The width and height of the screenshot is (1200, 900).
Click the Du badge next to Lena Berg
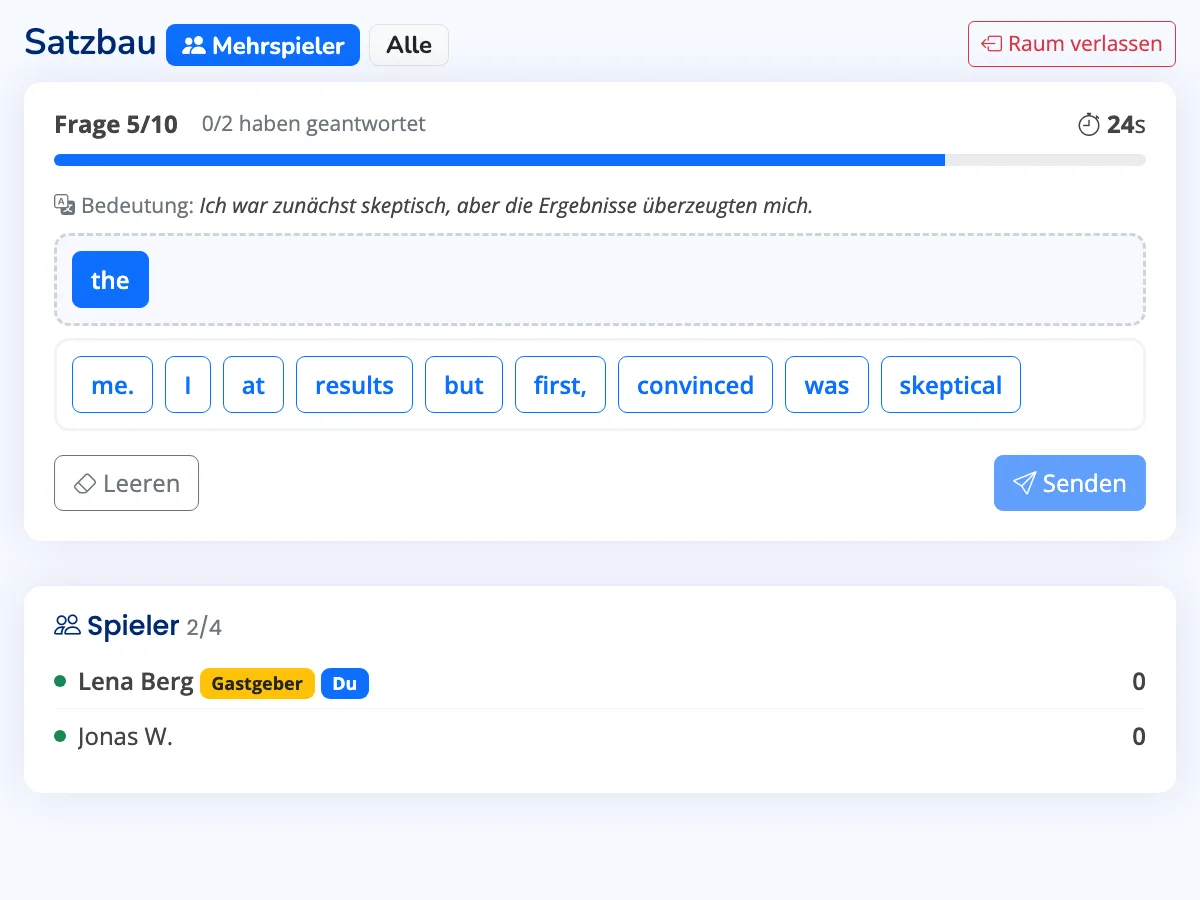(345, 684)
